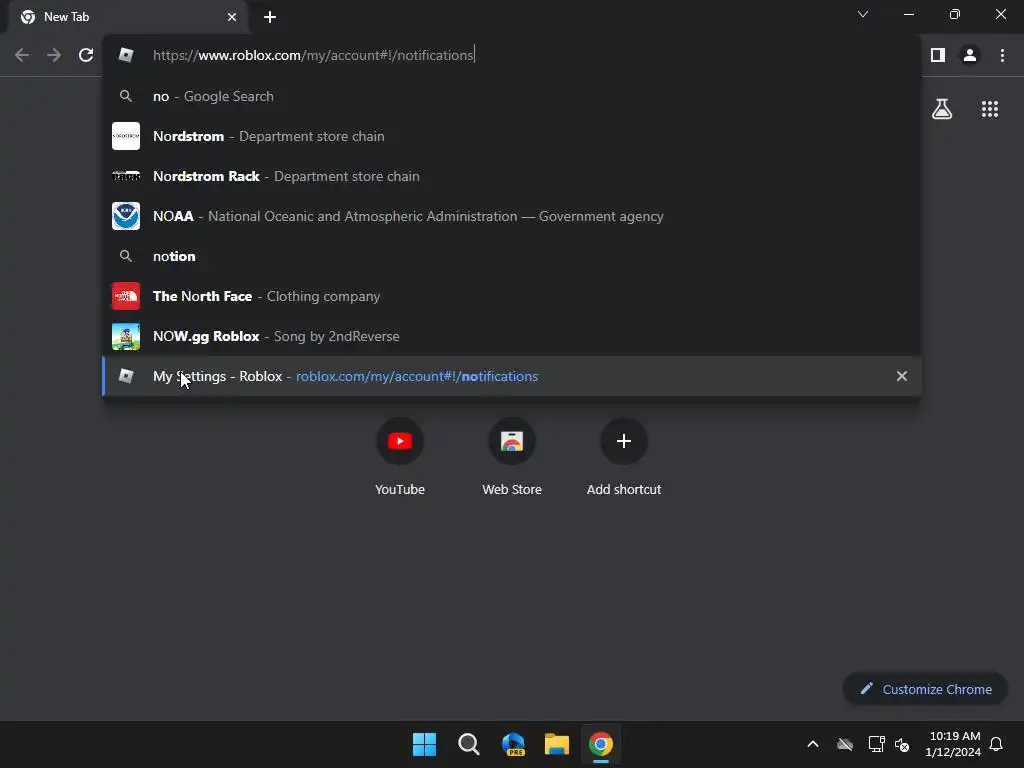Screen dimensions: 1024x768
Task: Choose 'no - Google Search' suggestion
Action: (x=512, y=96)
